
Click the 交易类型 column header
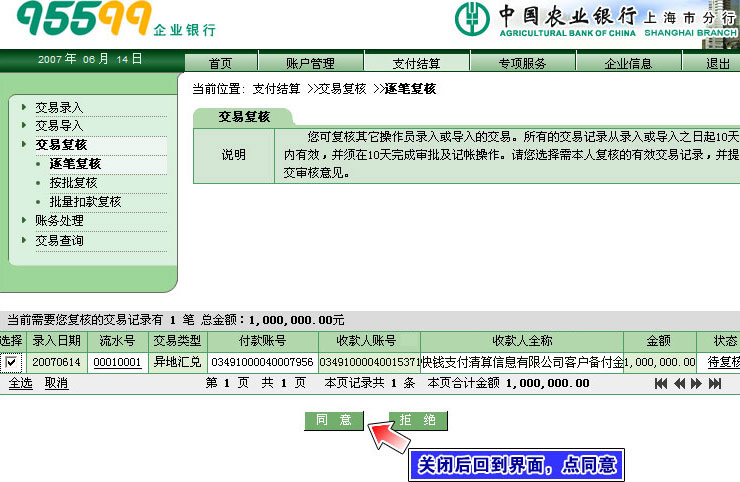177,341
